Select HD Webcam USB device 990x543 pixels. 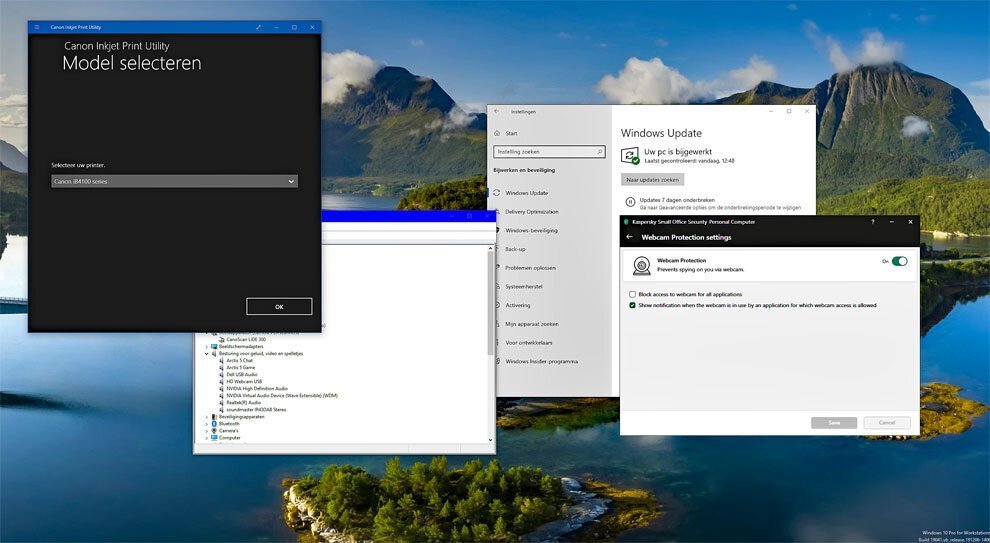pyautogui.click(x=244, y=381)
